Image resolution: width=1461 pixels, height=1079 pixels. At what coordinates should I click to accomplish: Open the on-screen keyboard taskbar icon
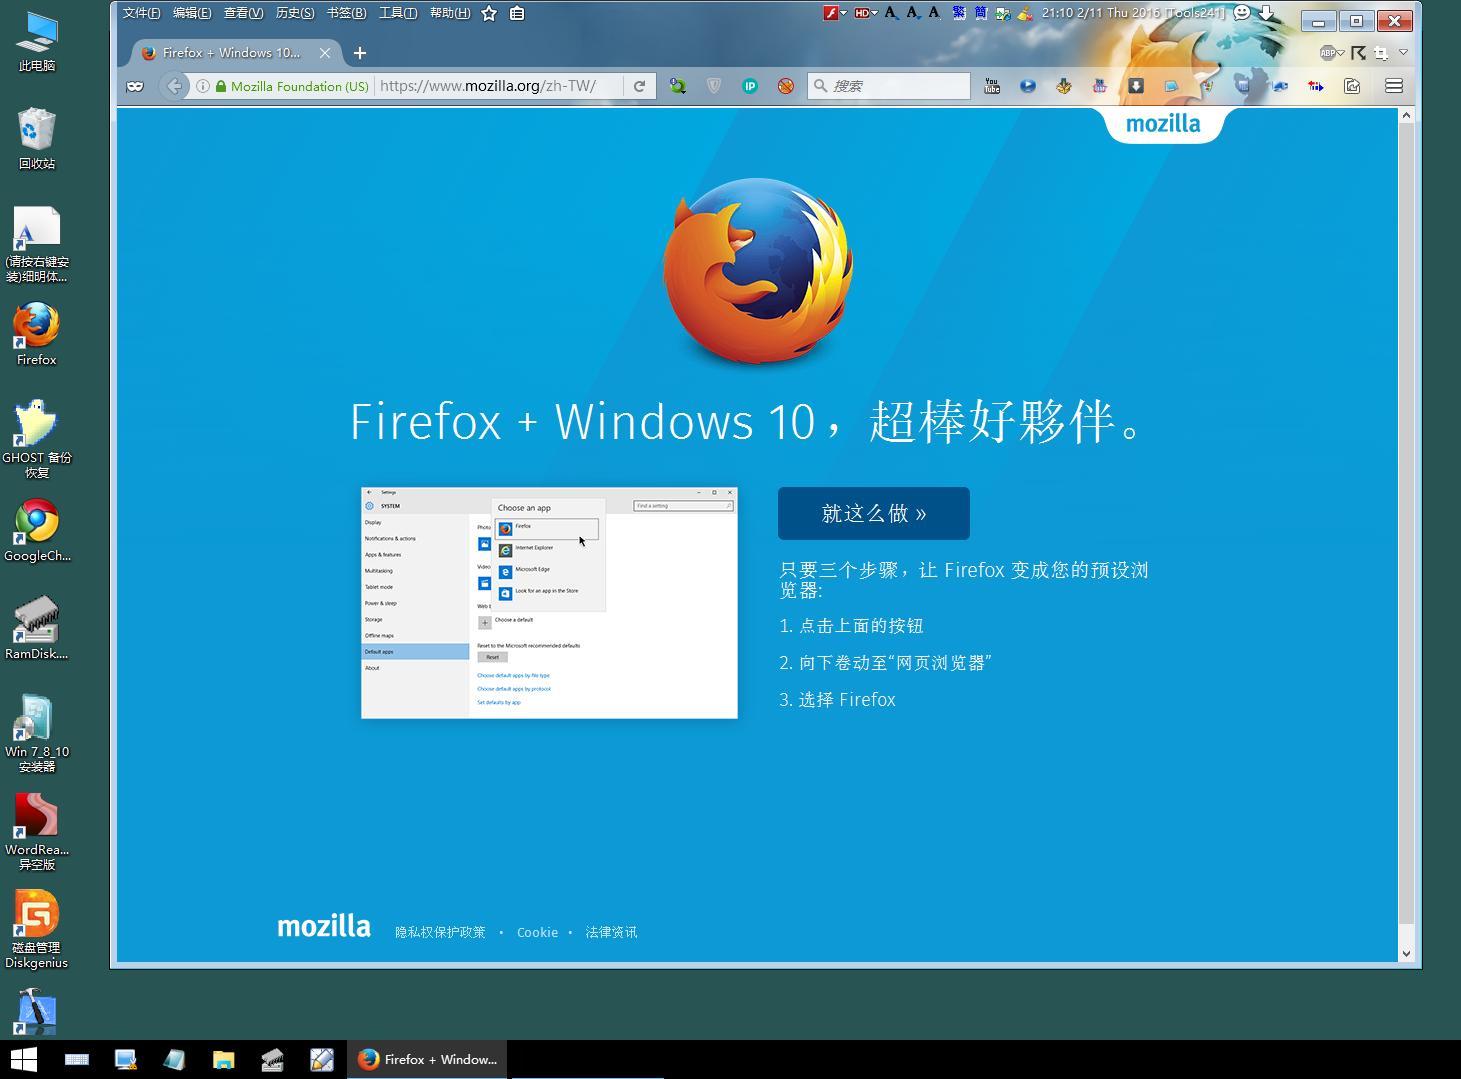pos(77,1059)
